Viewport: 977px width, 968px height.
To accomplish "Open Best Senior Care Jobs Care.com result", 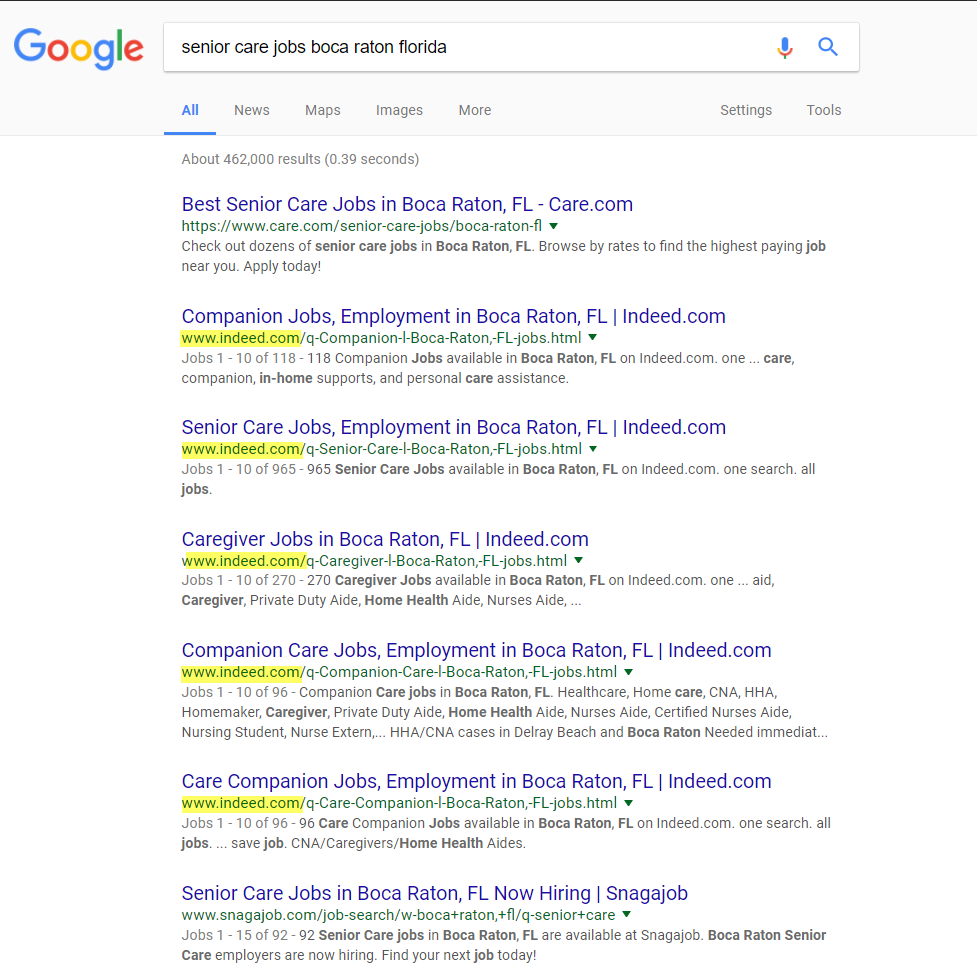I will point(407,204).
